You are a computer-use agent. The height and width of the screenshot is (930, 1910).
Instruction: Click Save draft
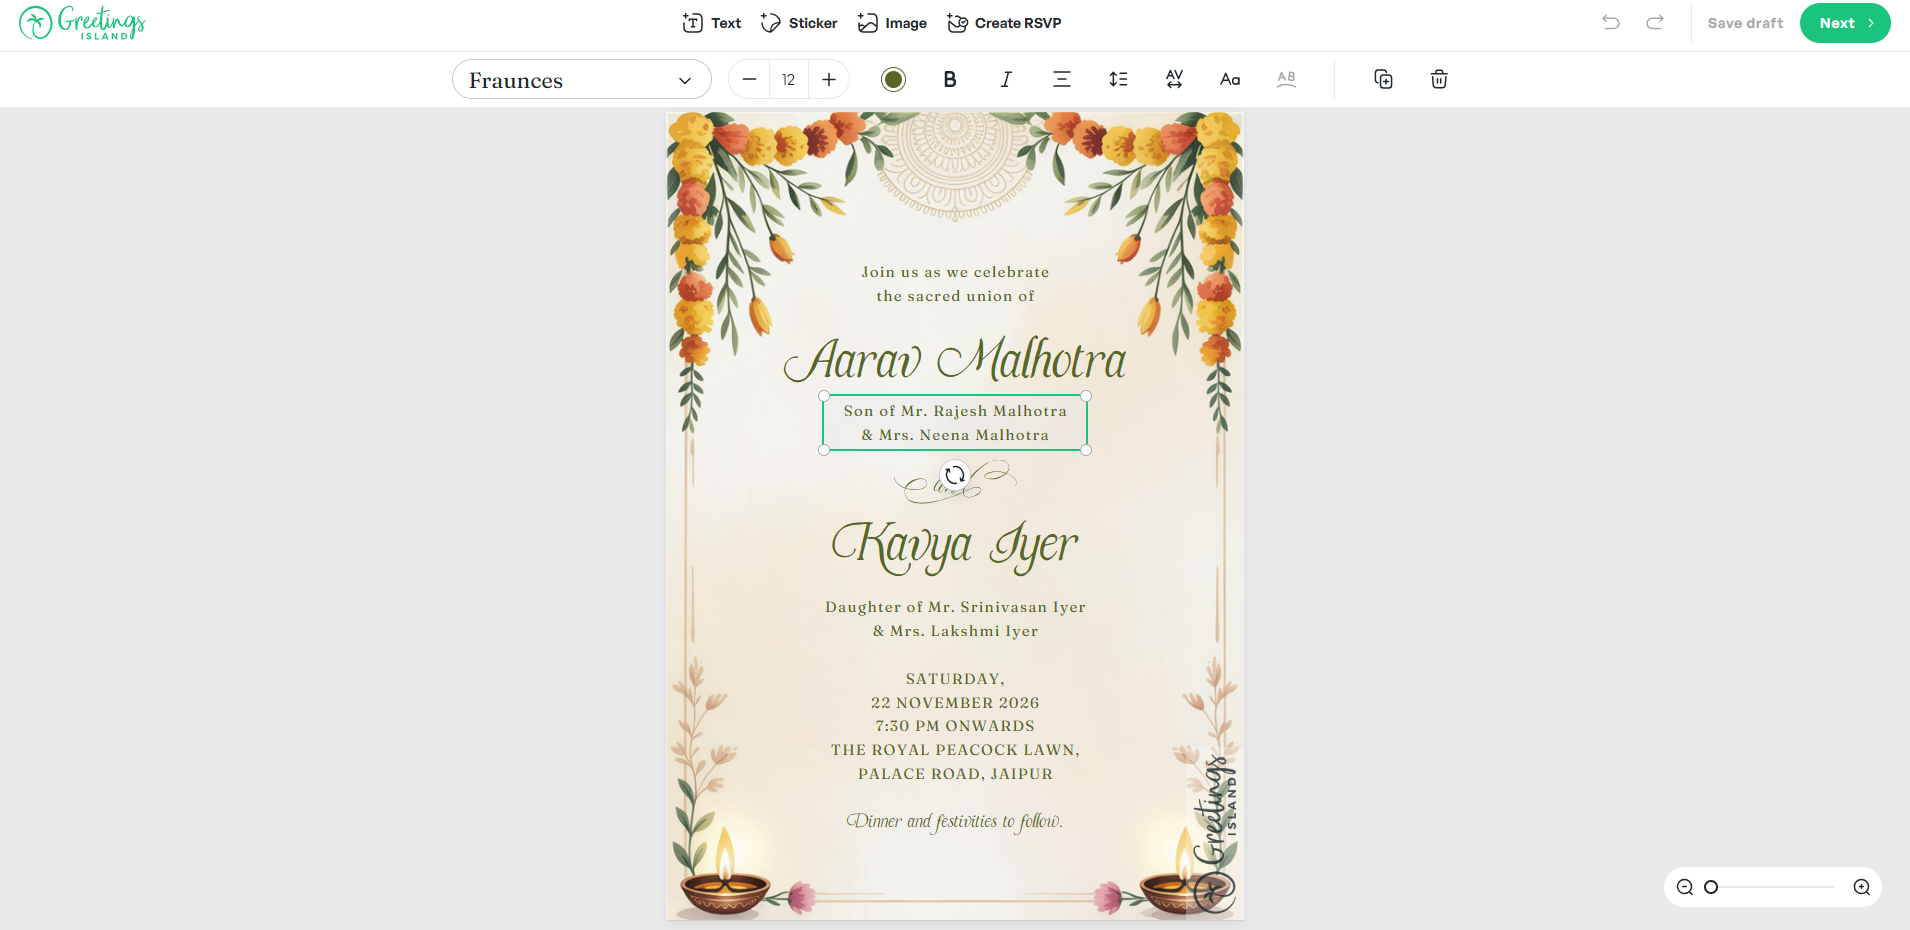tap(1745, 23)
